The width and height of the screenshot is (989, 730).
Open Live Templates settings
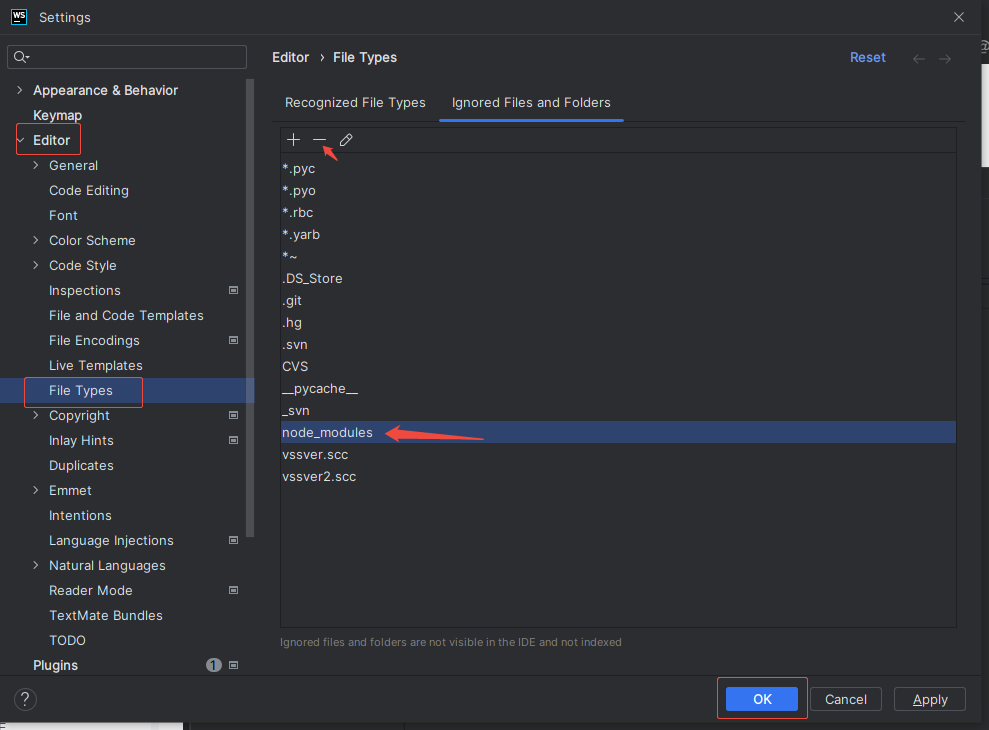coord(96,365)
